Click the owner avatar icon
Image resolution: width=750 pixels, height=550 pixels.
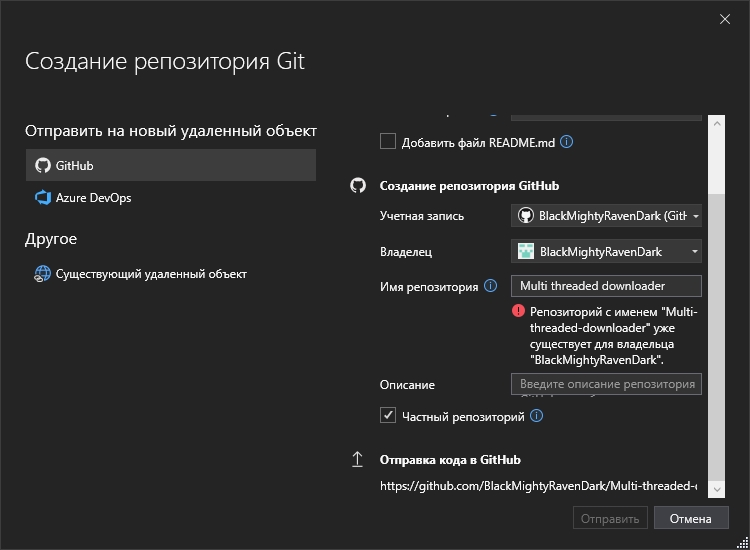point(526,252)
